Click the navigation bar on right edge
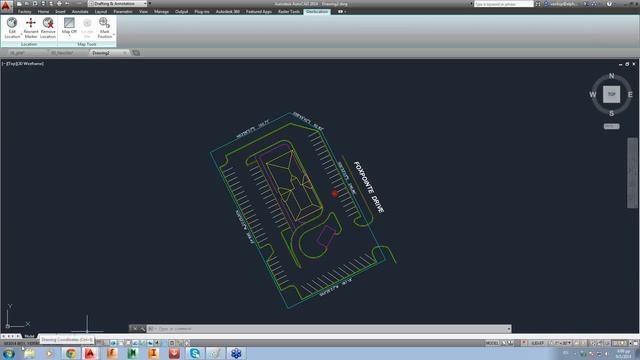This screenshot has height=360, width=640. point(632,173)
